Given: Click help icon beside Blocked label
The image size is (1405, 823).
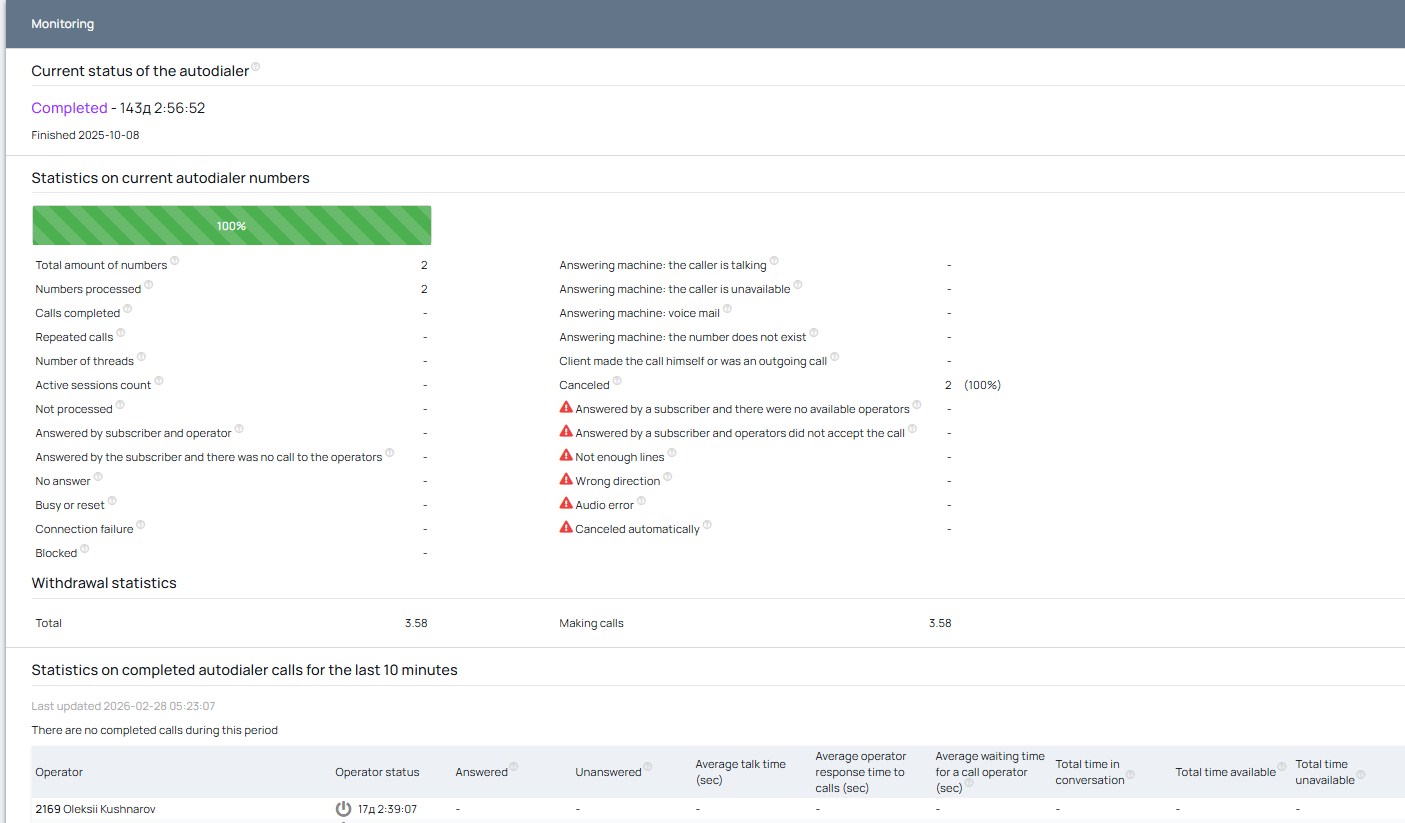Looking at the screenshot, I should click(x=85, y=549).
